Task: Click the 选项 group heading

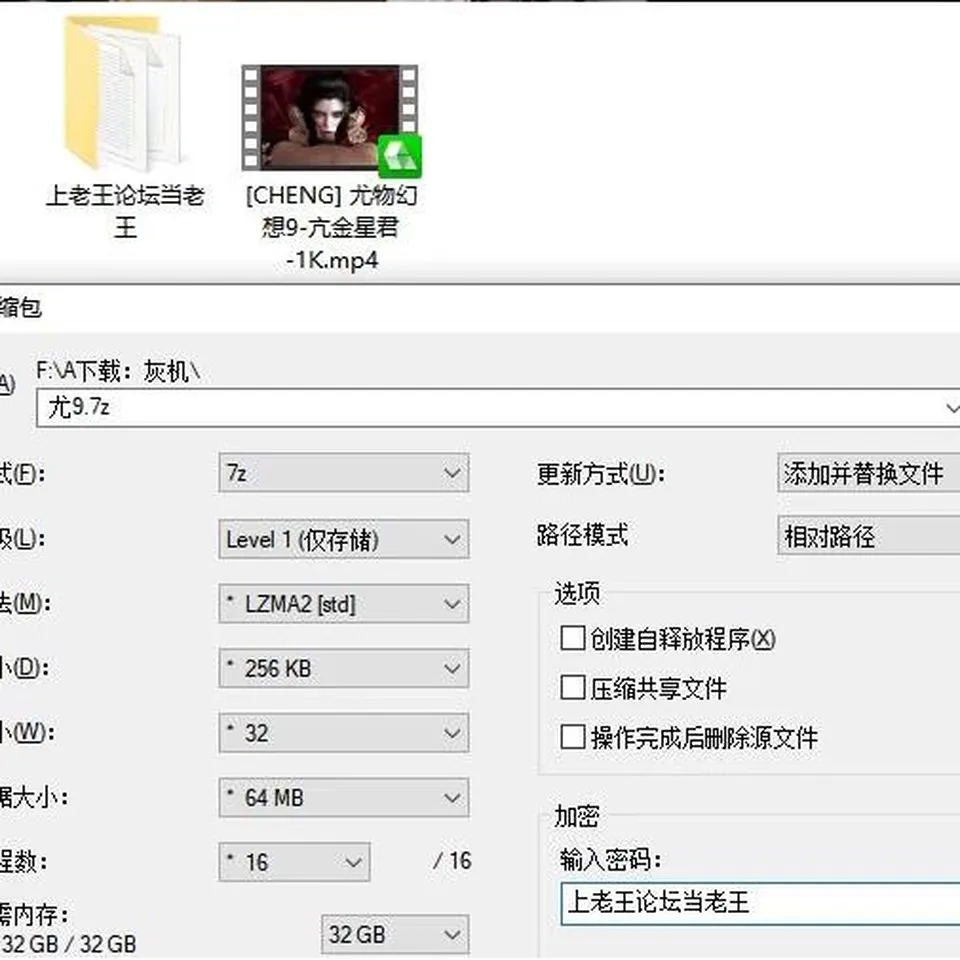Action: (577, 593)
